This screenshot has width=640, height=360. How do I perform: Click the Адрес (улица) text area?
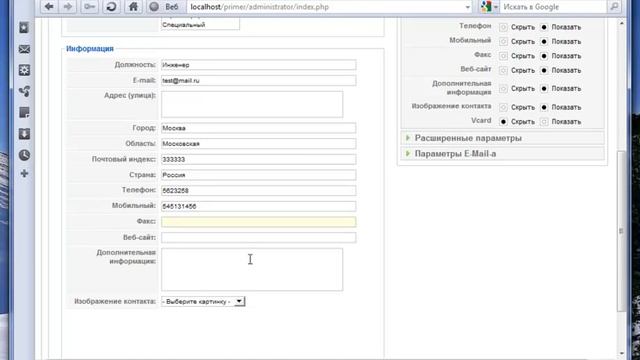tap(252, 104)
